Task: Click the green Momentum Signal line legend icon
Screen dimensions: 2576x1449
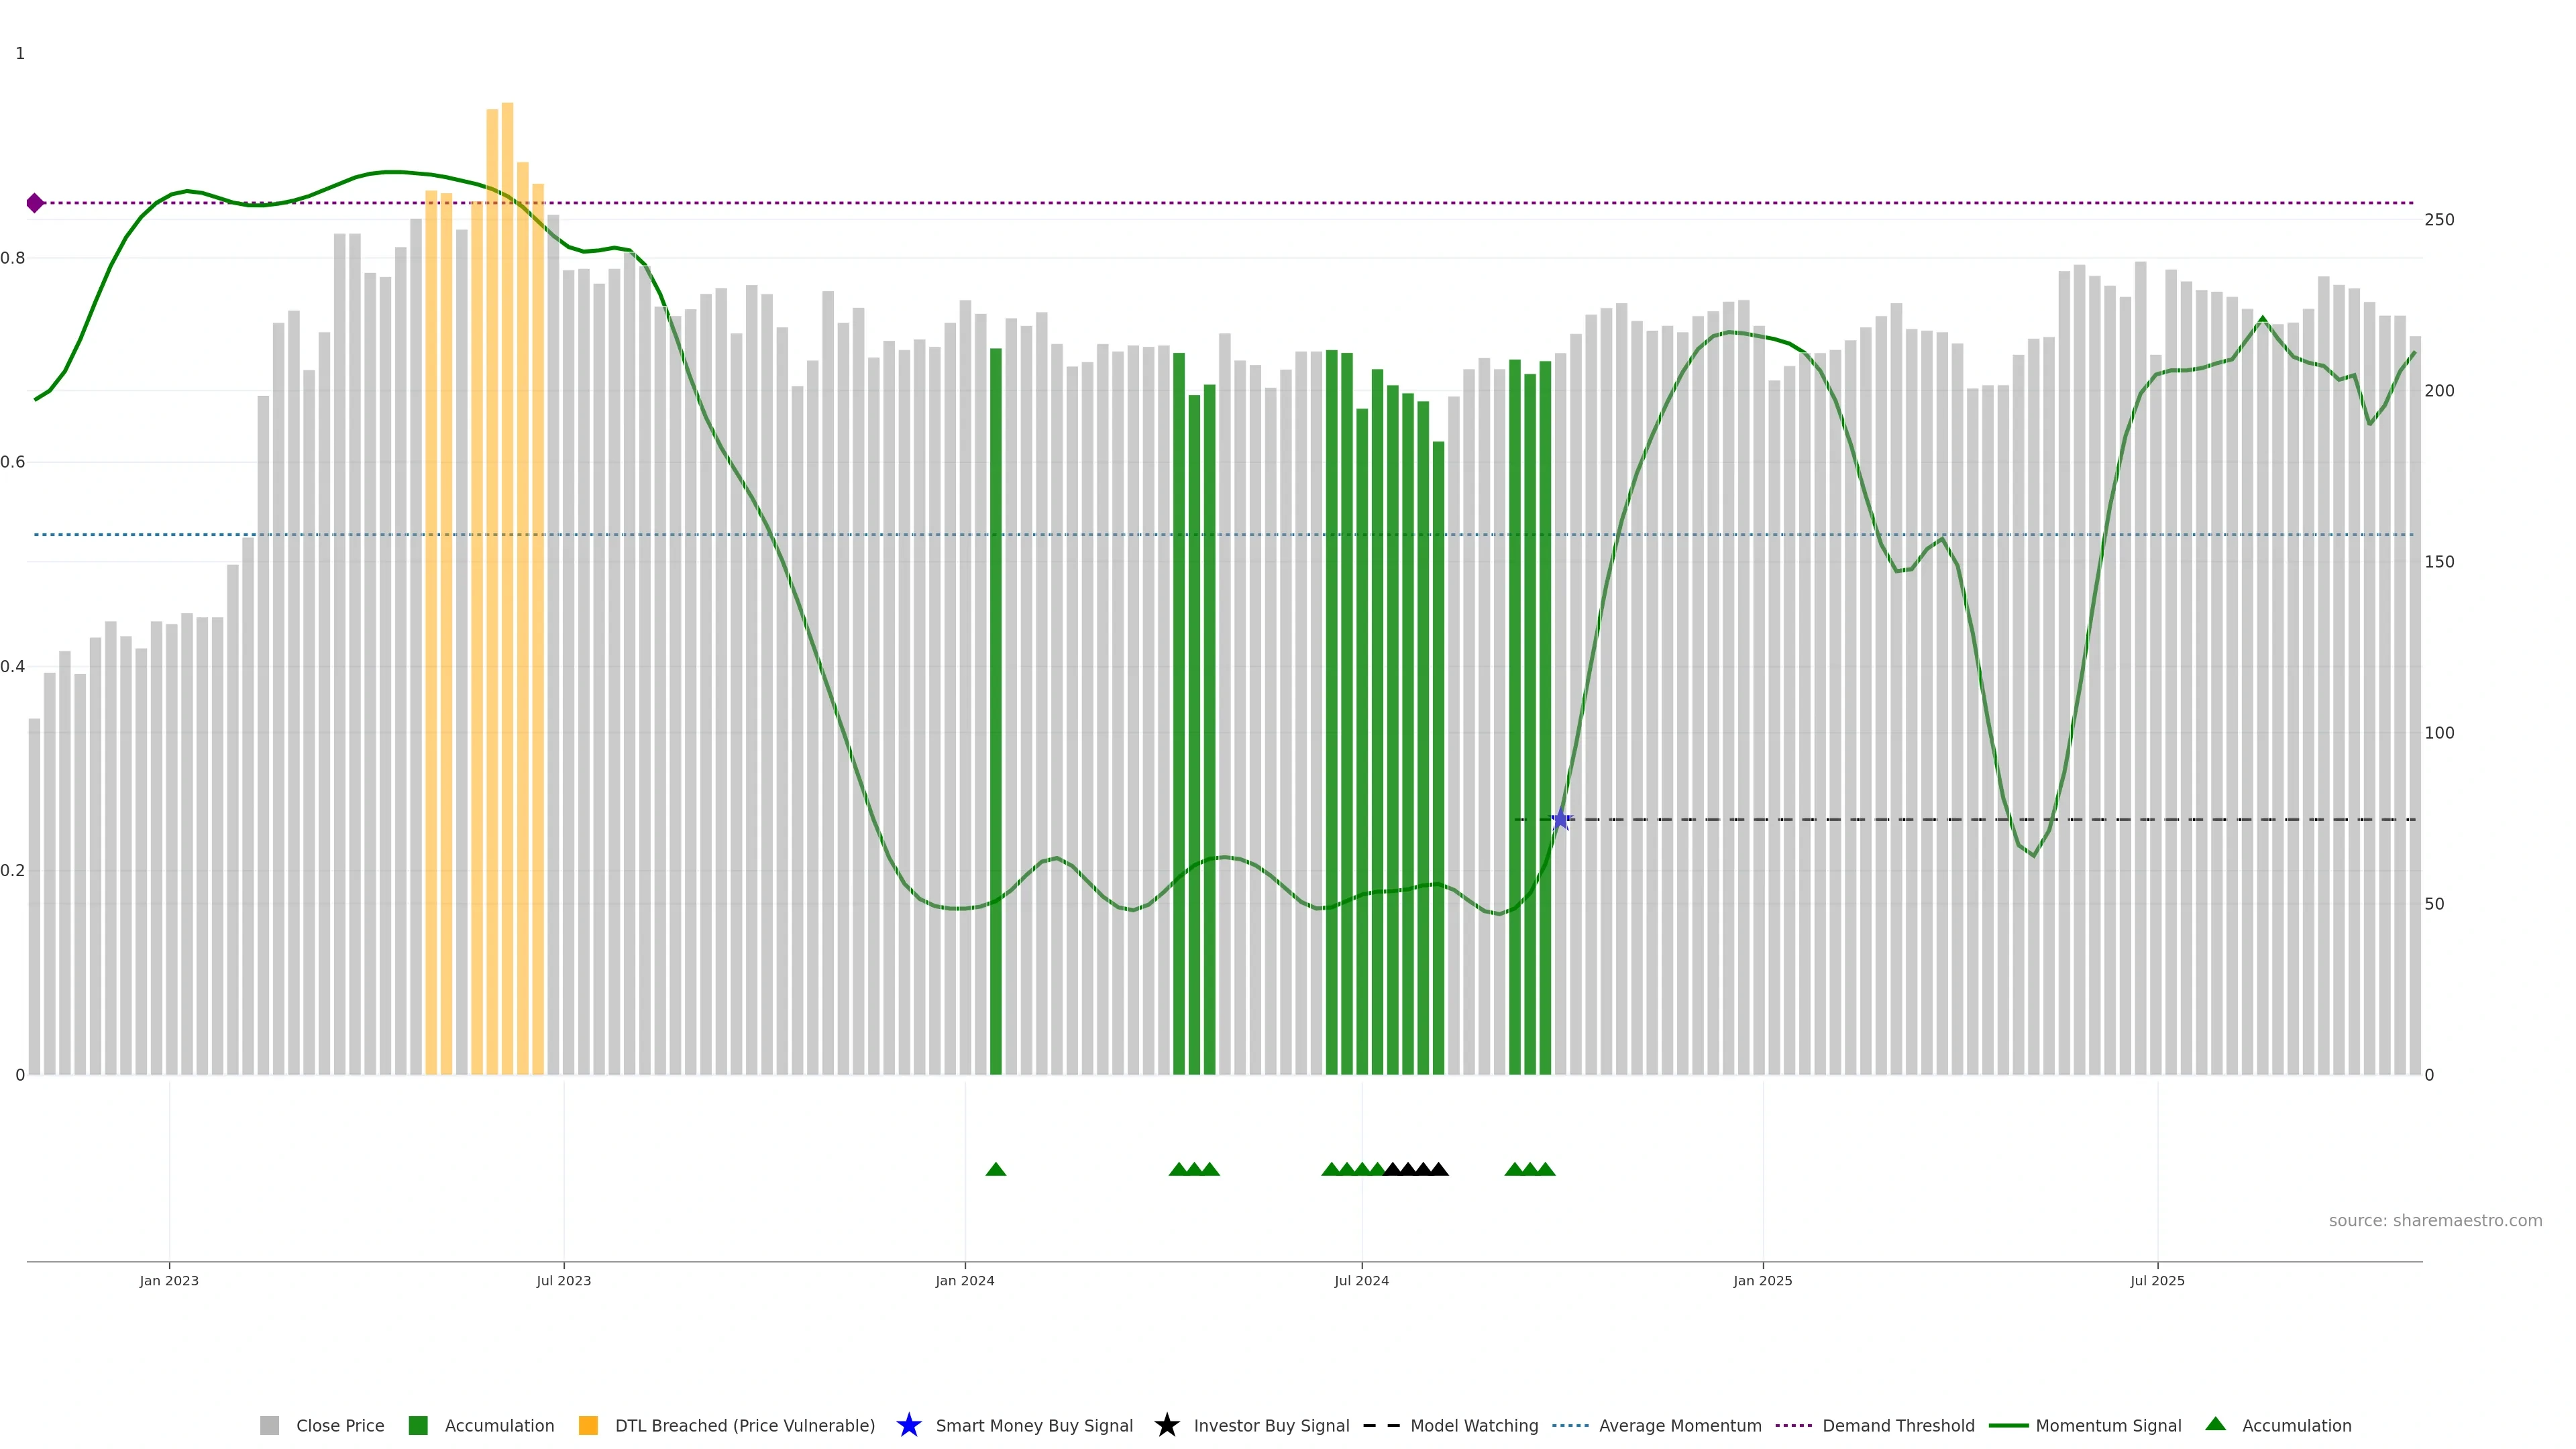Action: [x=2008, y=1425]
